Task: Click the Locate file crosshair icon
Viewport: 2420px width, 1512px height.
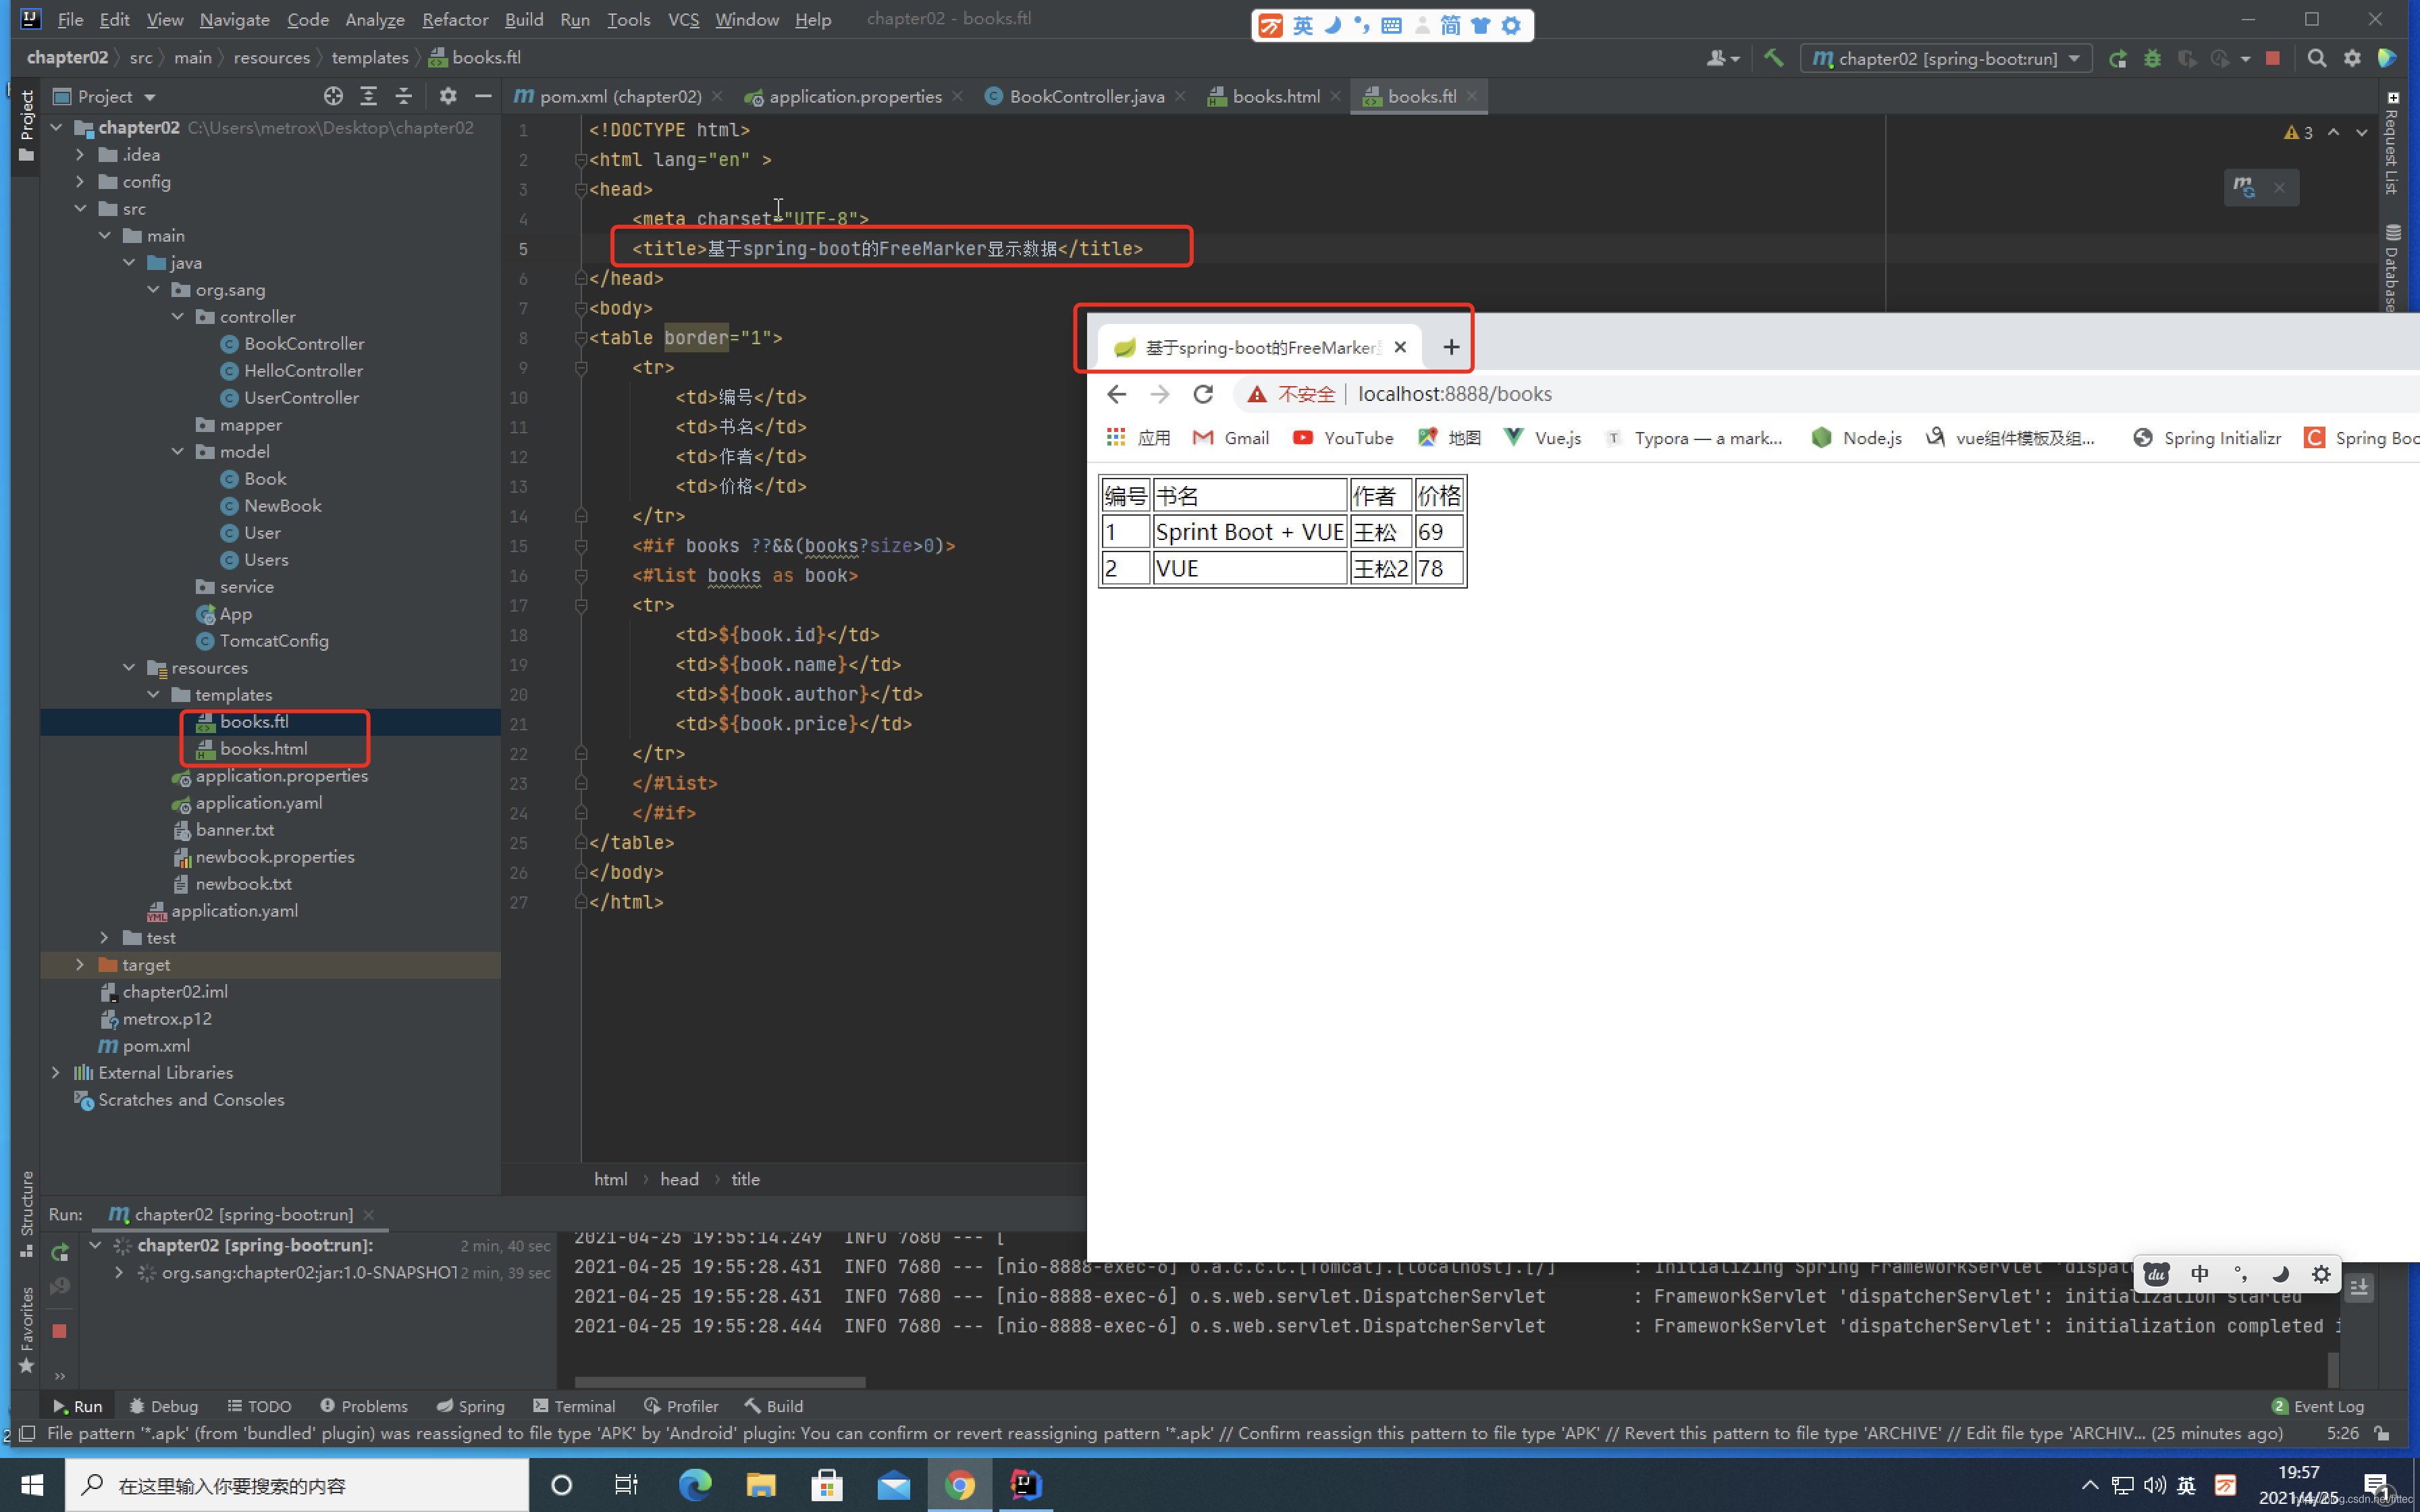Action: 333,96
